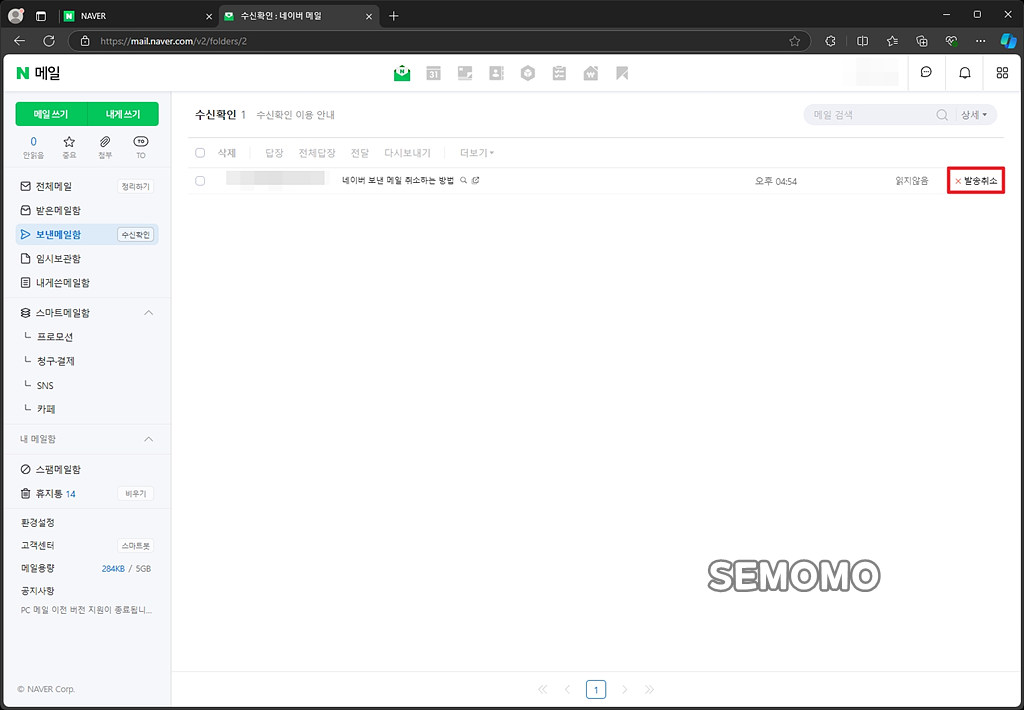Filter important mails with star icon
Viewport: 1024px width, 710px height.
pyautogui.click(x=69, y=147)
